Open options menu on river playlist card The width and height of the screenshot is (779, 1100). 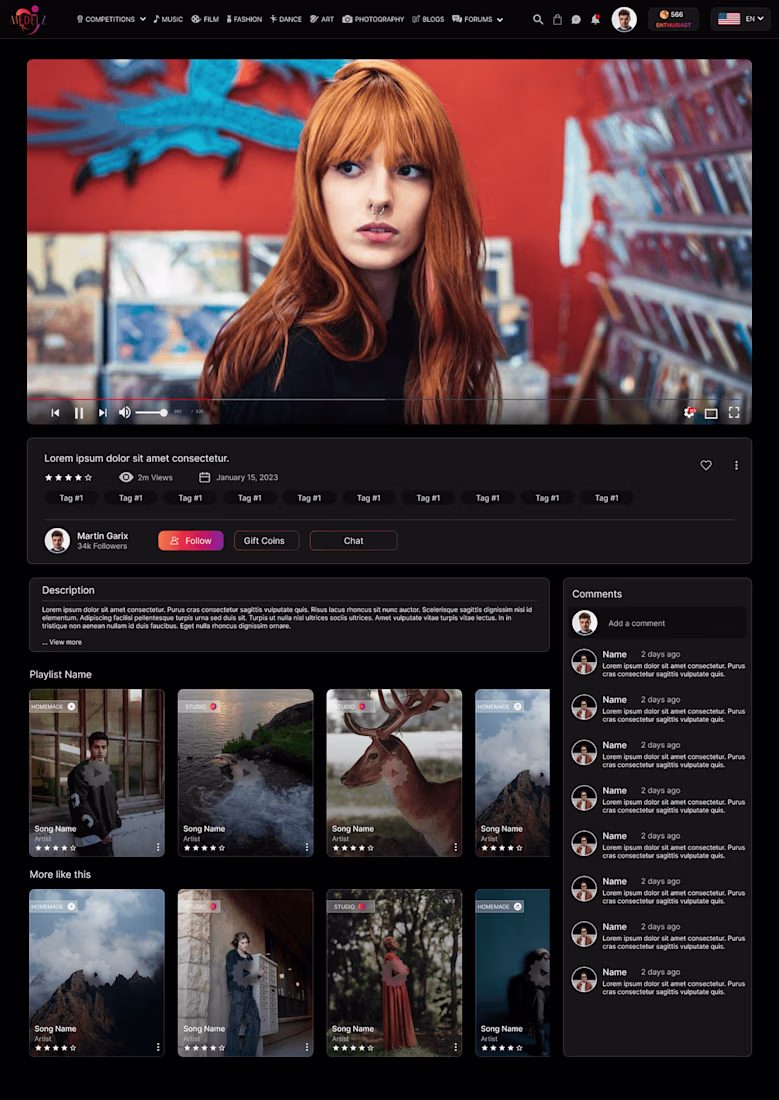(x=307, y=847)
